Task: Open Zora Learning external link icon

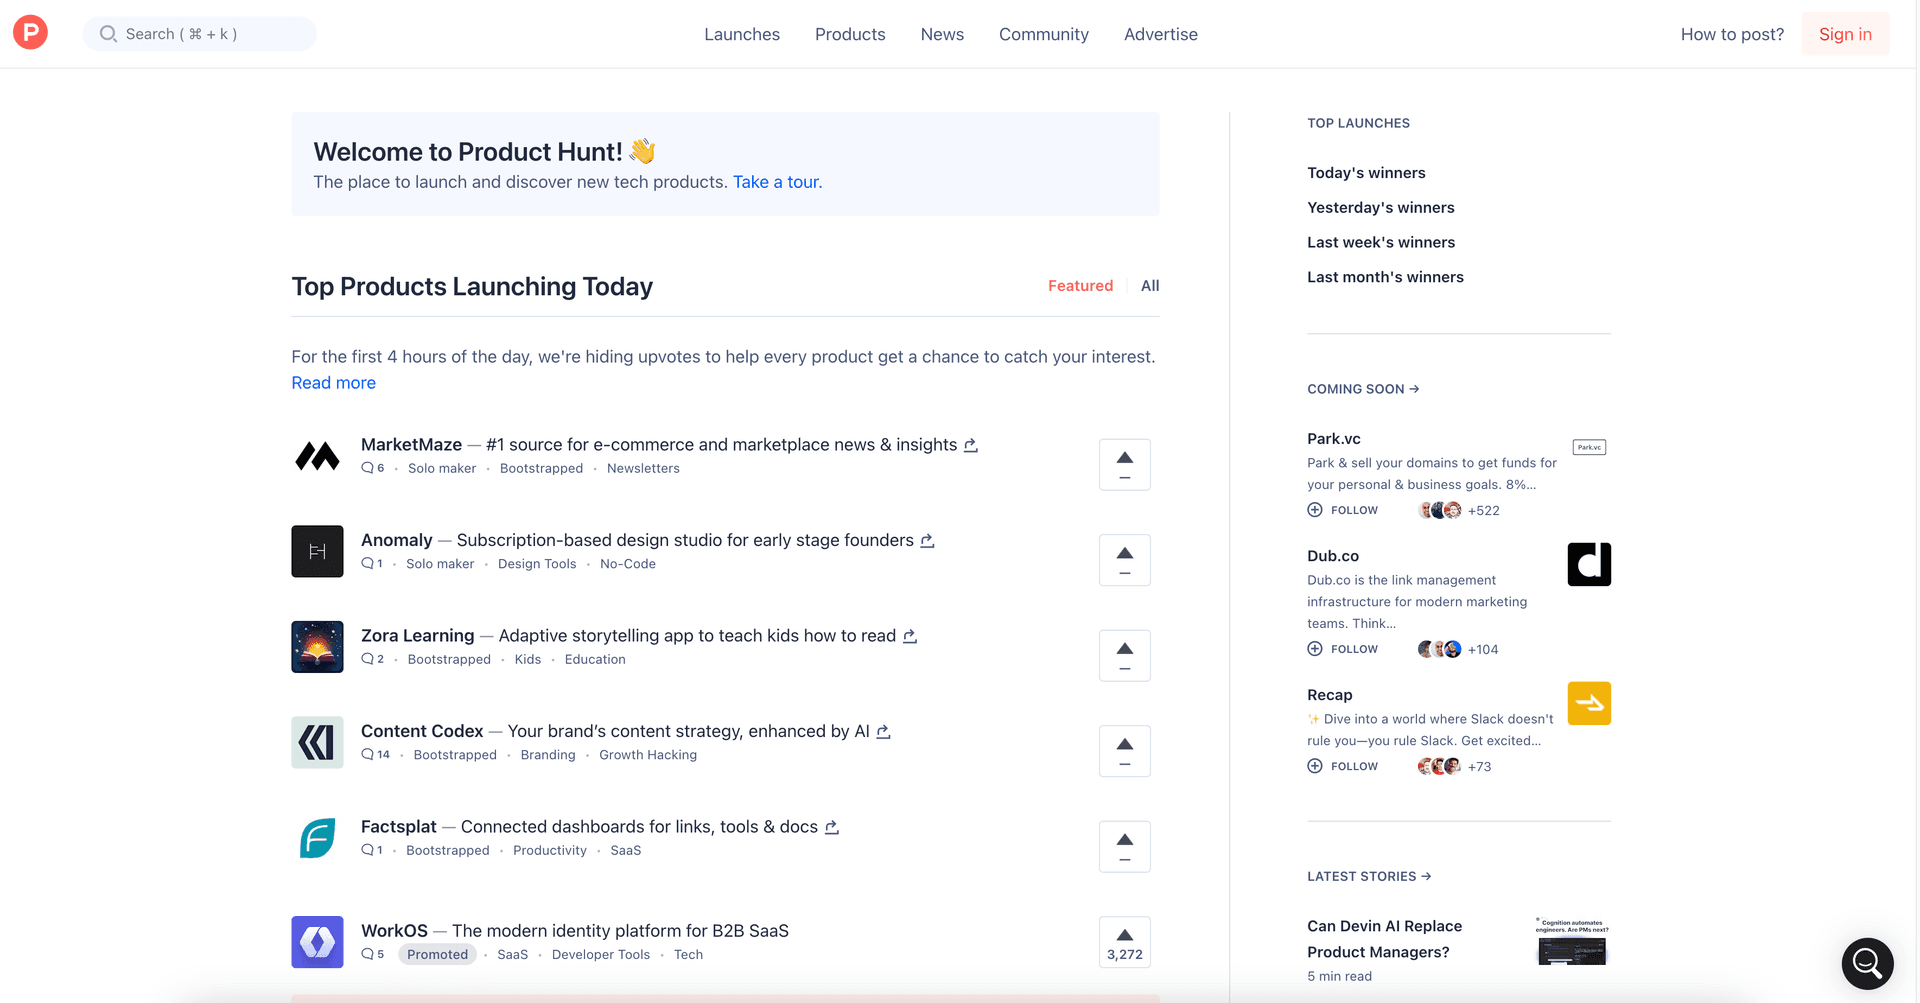Action: pos(910,636)
